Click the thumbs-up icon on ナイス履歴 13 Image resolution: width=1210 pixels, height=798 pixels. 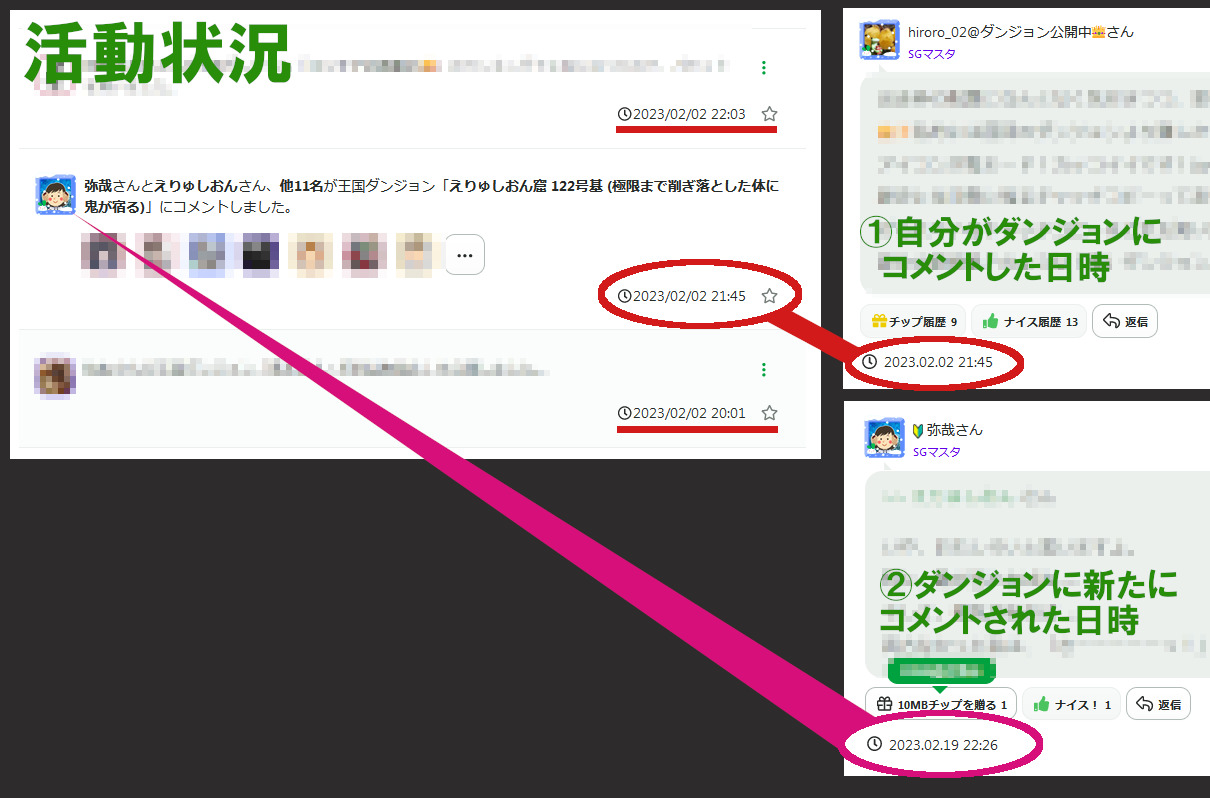point(991,321)
